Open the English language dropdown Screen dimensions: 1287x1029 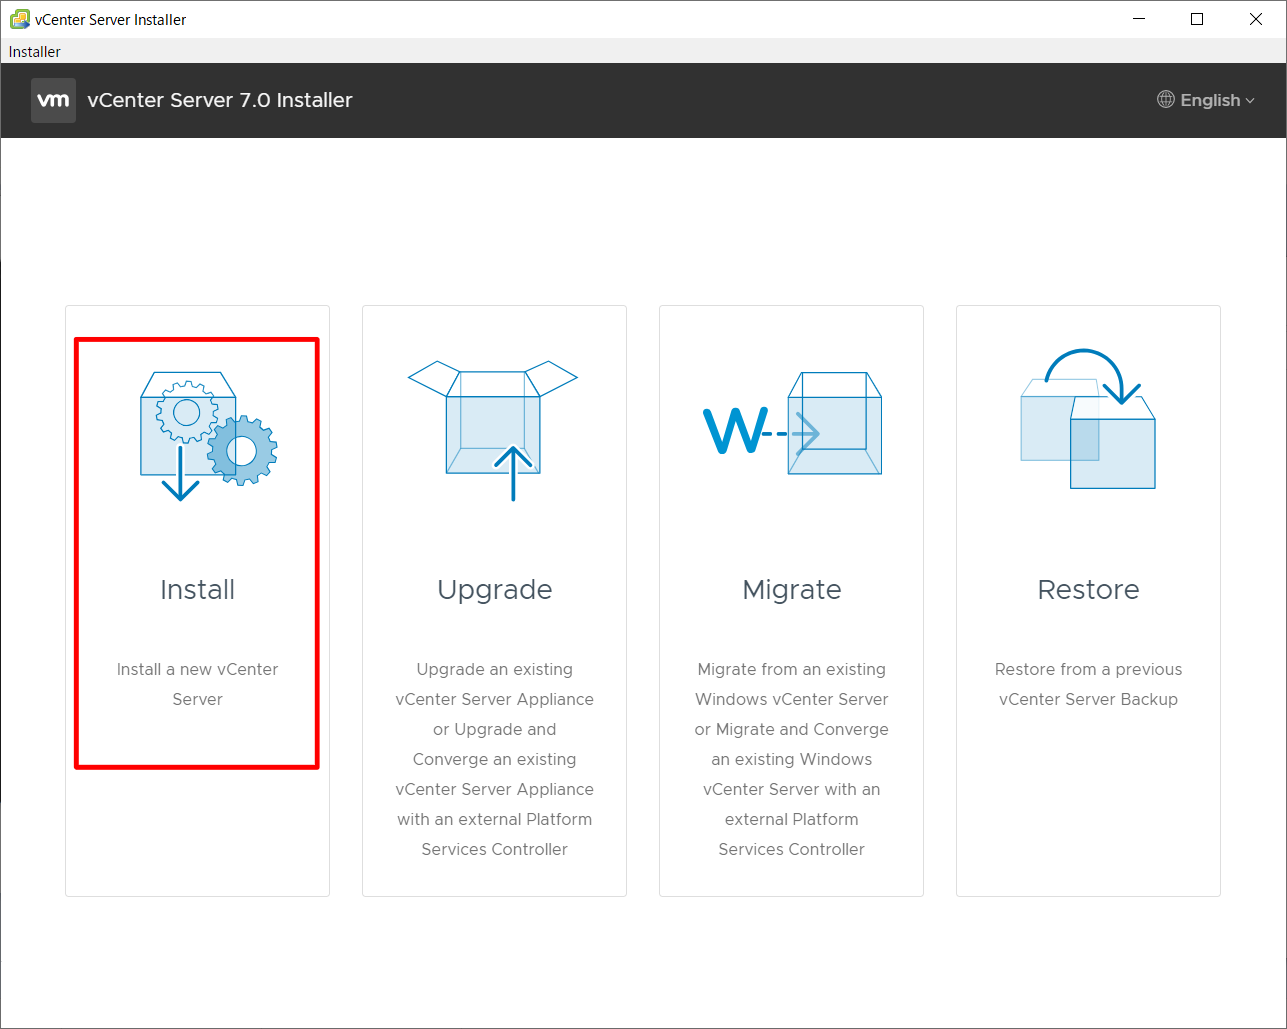point(1206,100)
